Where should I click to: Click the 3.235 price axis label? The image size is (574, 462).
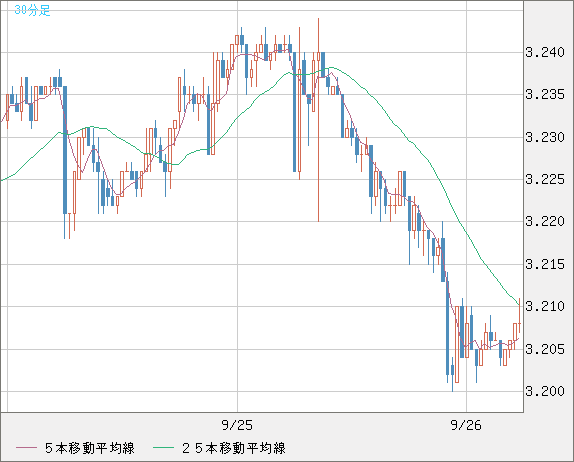click(x=545, y=94)
